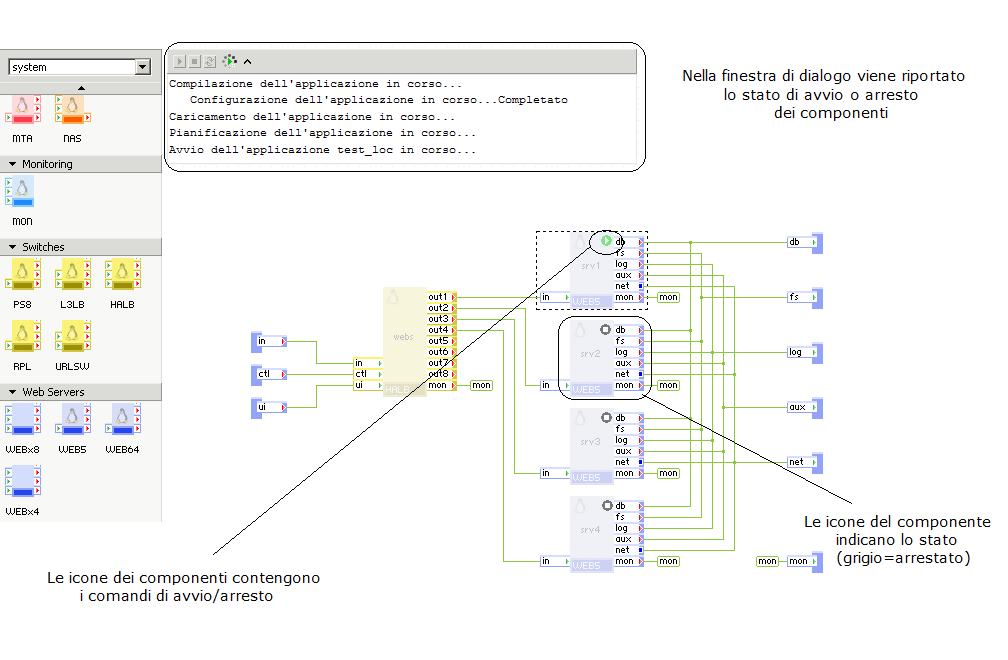Select the URLSW switch icon

(73, 336)
